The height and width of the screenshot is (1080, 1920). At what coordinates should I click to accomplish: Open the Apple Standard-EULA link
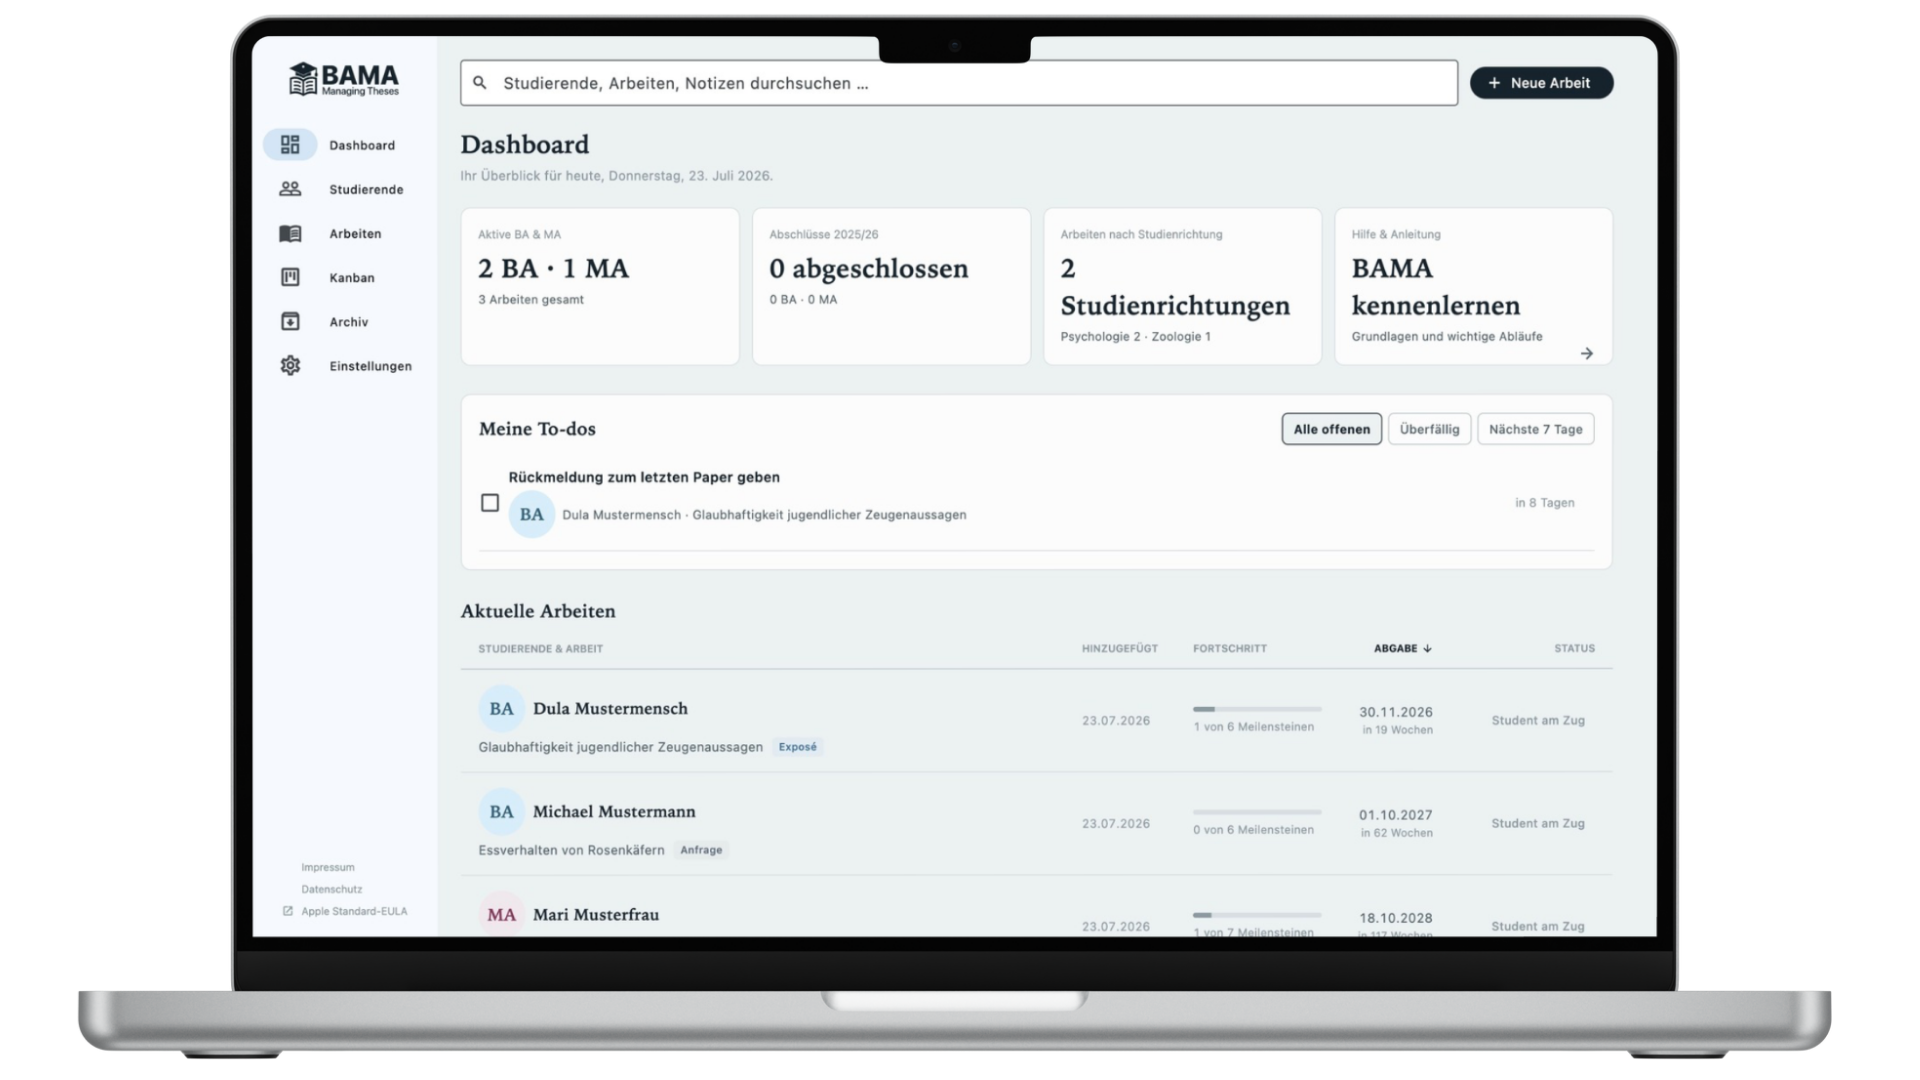pyautogui.click(x=354, y=911)
